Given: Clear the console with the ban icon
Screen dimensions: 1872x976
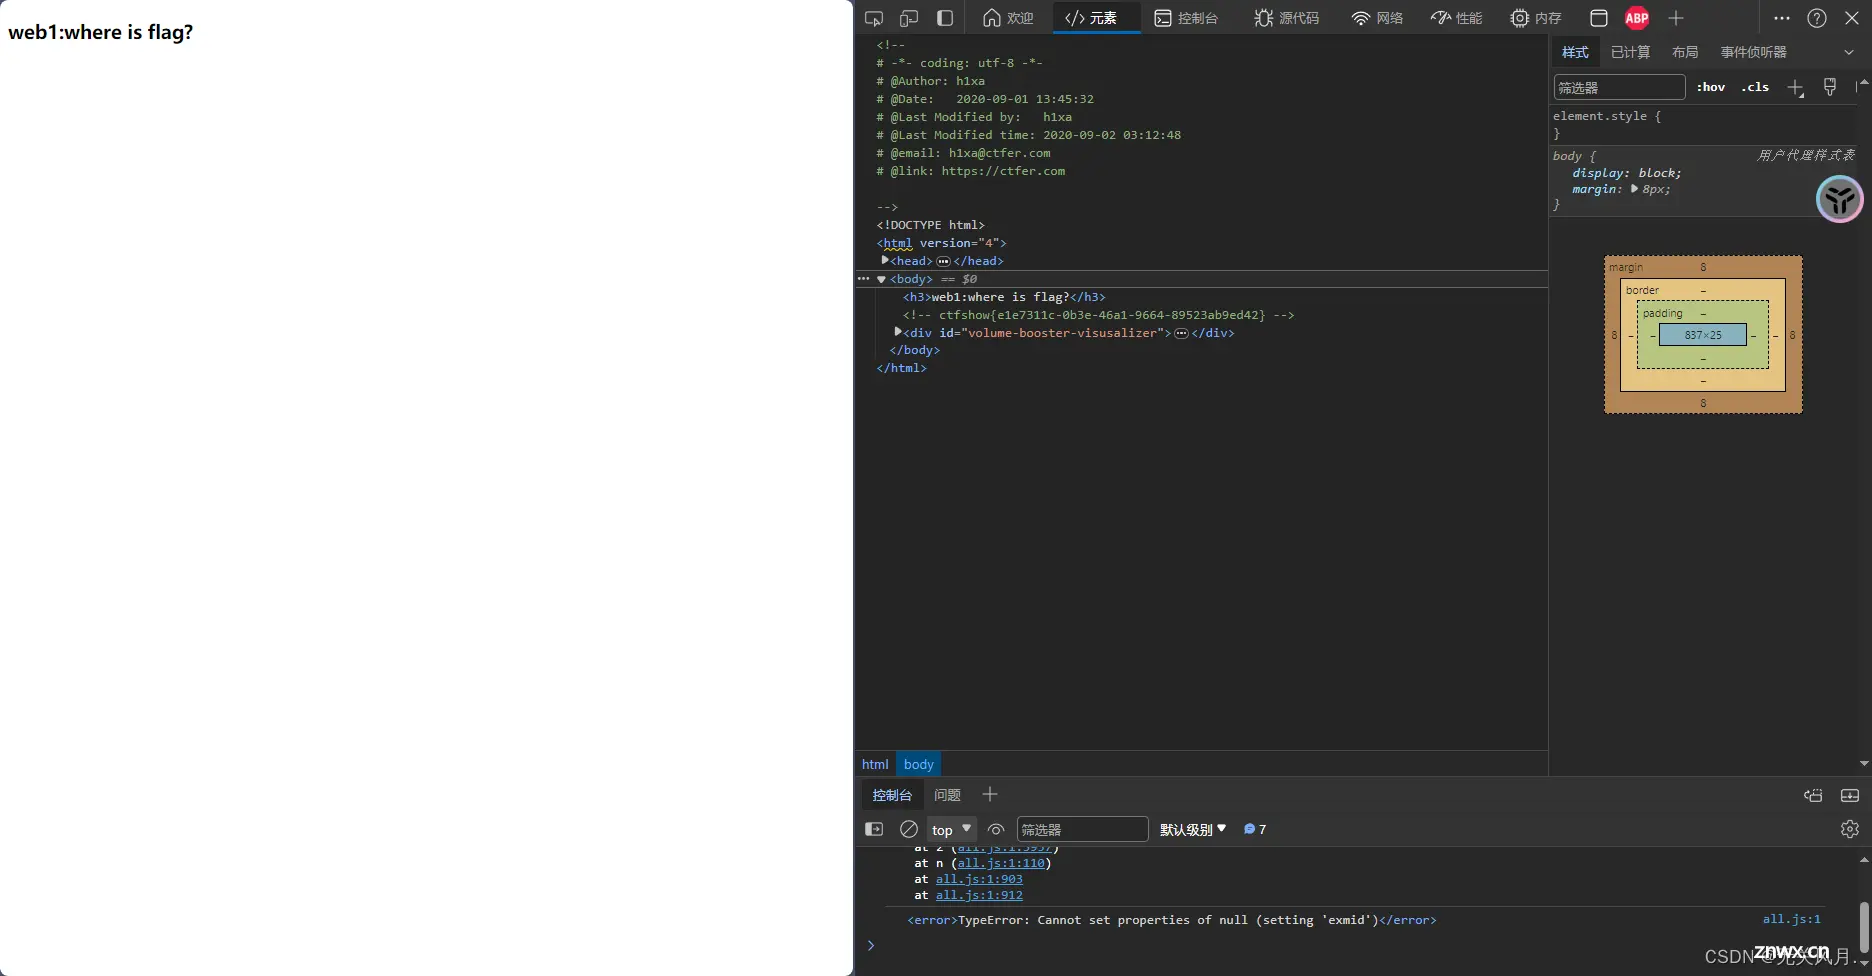Looking at the screenshot, I should pyautogui.click(x=909, y=829).
